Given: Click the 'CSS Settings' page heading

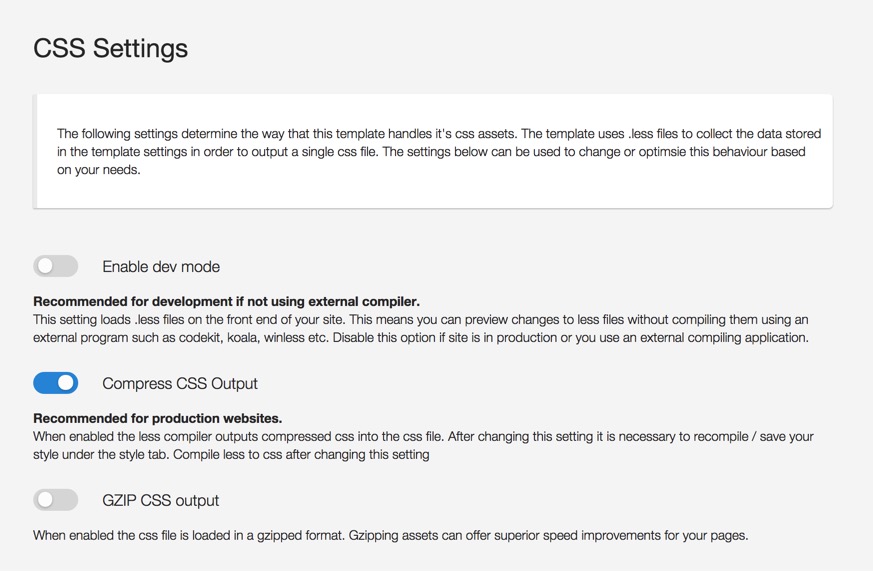Looking at the screenshot, I should pyautogui.click(x=110, y=48).
